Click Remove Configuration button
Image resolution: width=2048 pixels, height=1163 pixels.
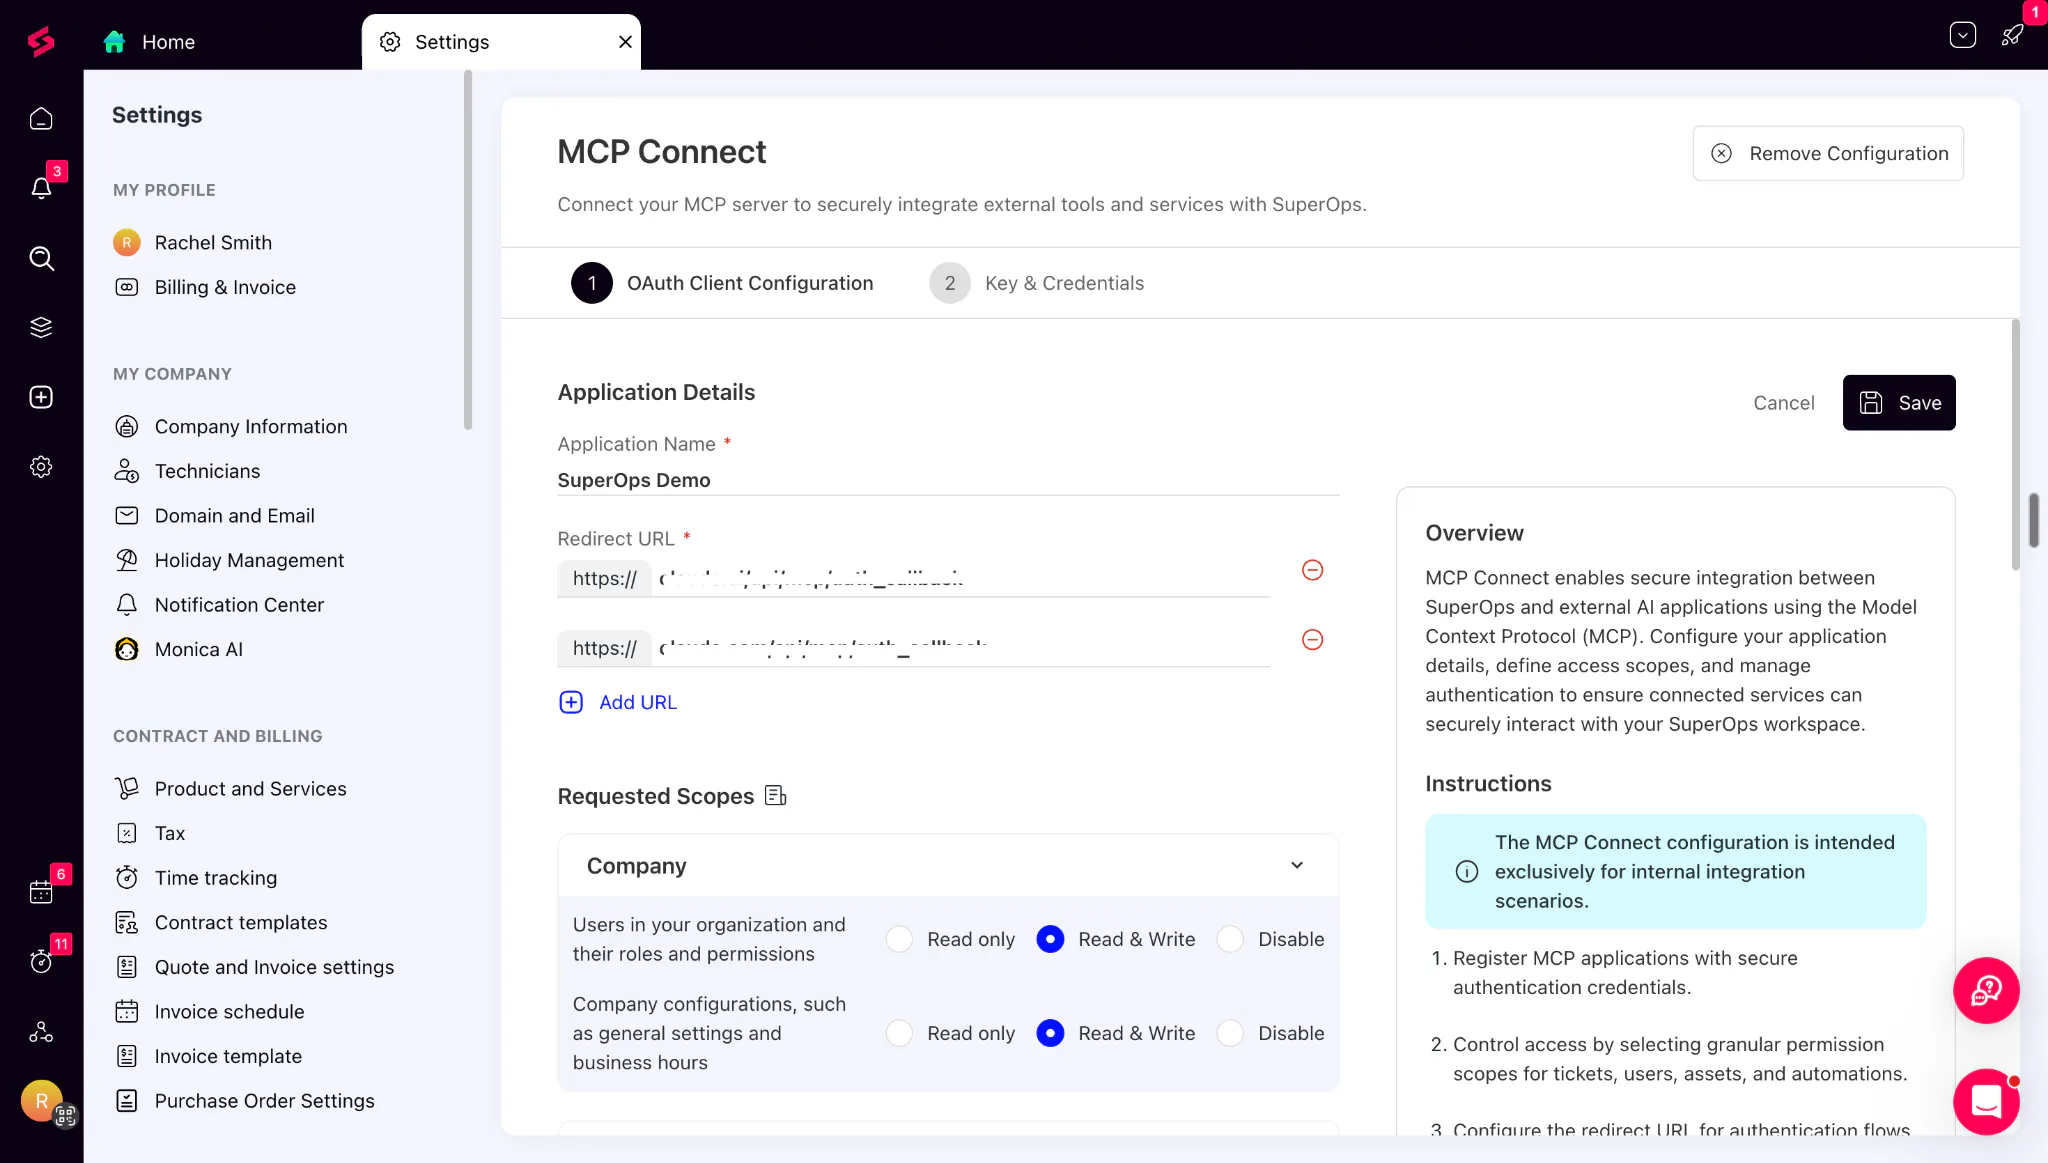(x=1828, y=153)
